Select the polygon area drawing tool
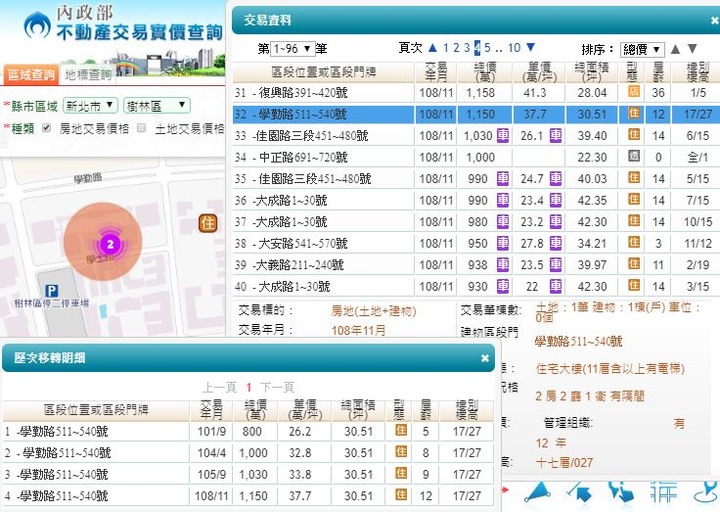The image size is (720, 512). tap(537, 493)
